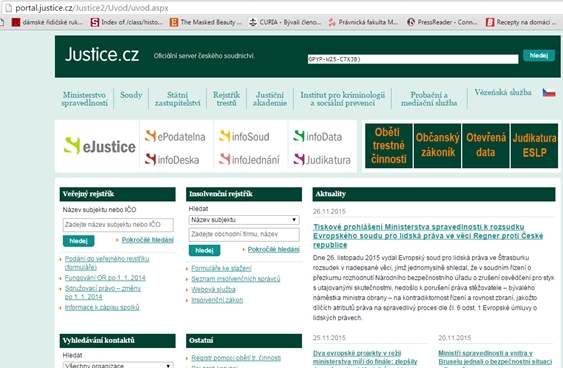
Task: Open the Index of /class/histo bookmark
Action: click(126, 22)
